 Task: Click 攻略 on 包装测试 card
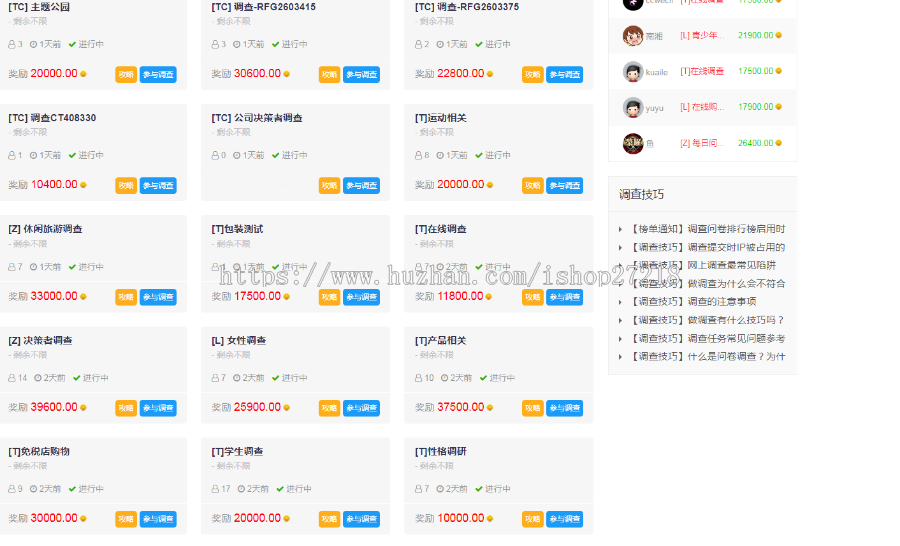(329, 297)
